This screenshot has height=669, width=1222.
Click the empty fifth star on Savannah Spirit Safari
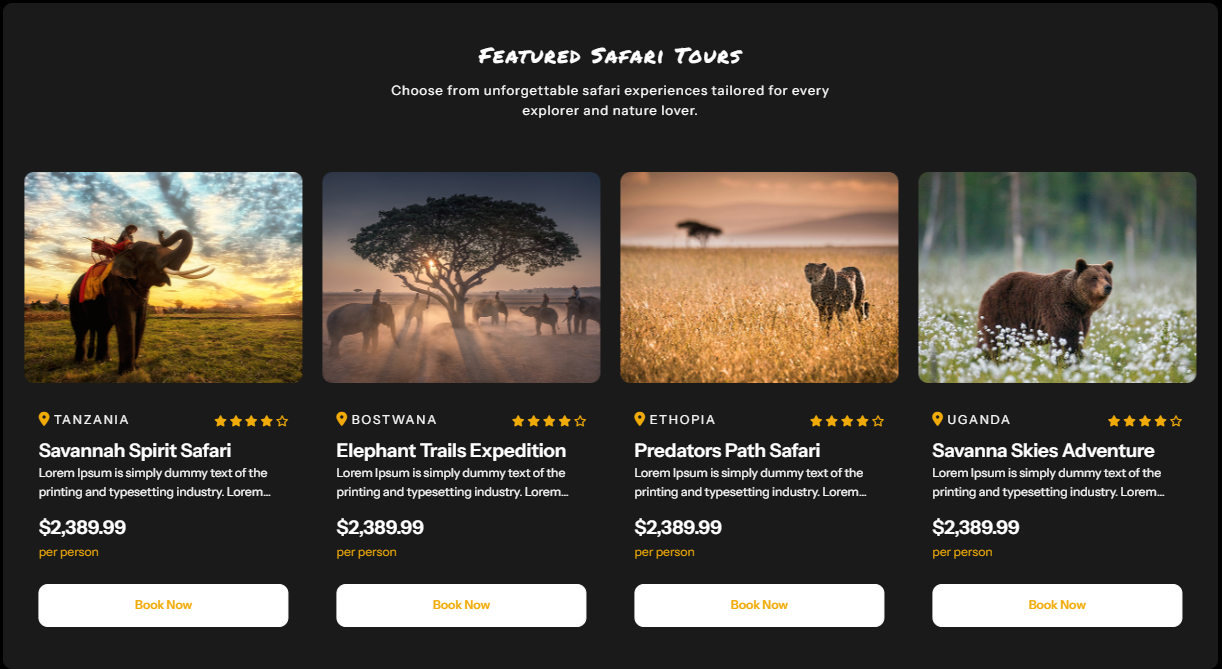(x=282, y=421)
